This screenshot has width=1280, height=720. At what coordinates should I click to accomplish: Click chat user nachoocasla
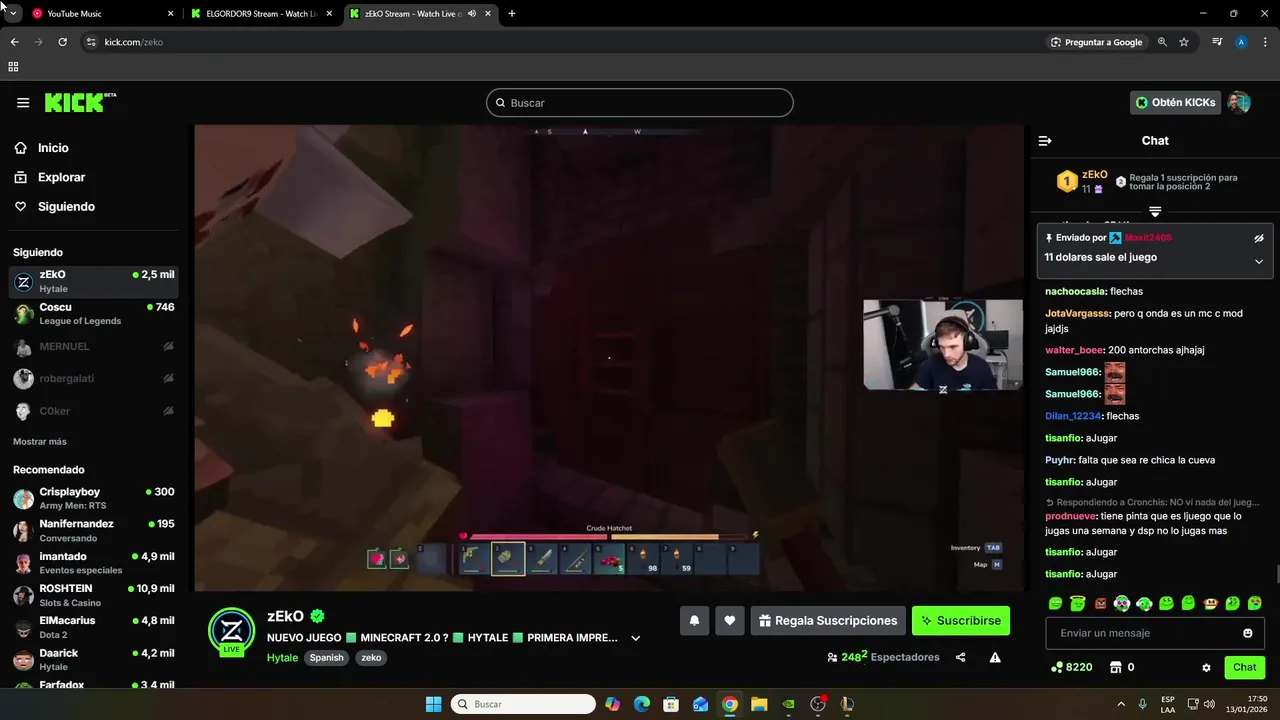[x=1075, y=291]
